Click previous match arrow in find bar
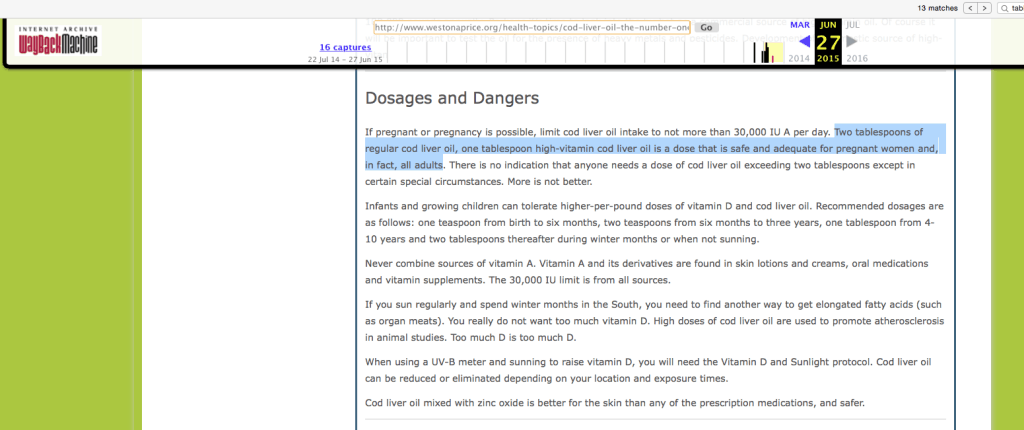The width and height of the screenshot is (1024, 430). click(970, 8)
